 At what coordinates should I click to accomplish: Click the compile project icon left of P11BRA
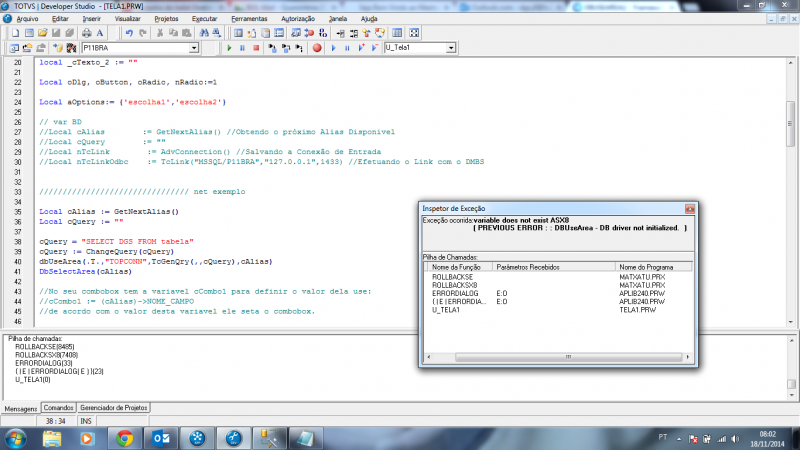(71, 48)
